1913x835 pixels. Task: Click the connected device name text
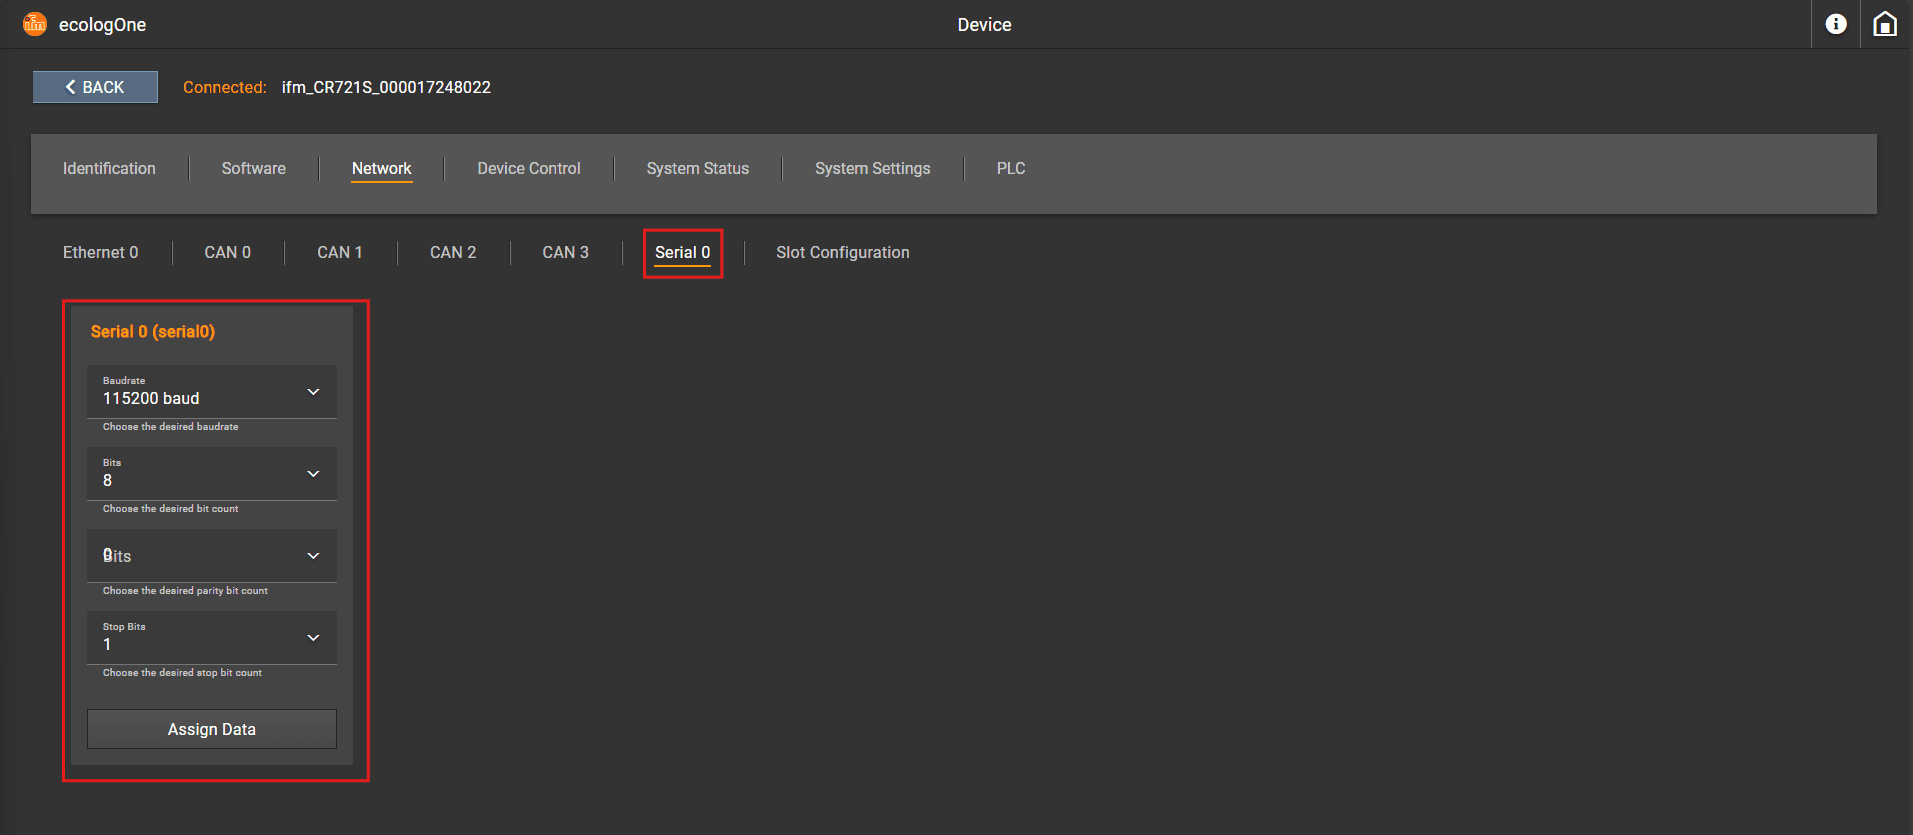tap(386, 87)
